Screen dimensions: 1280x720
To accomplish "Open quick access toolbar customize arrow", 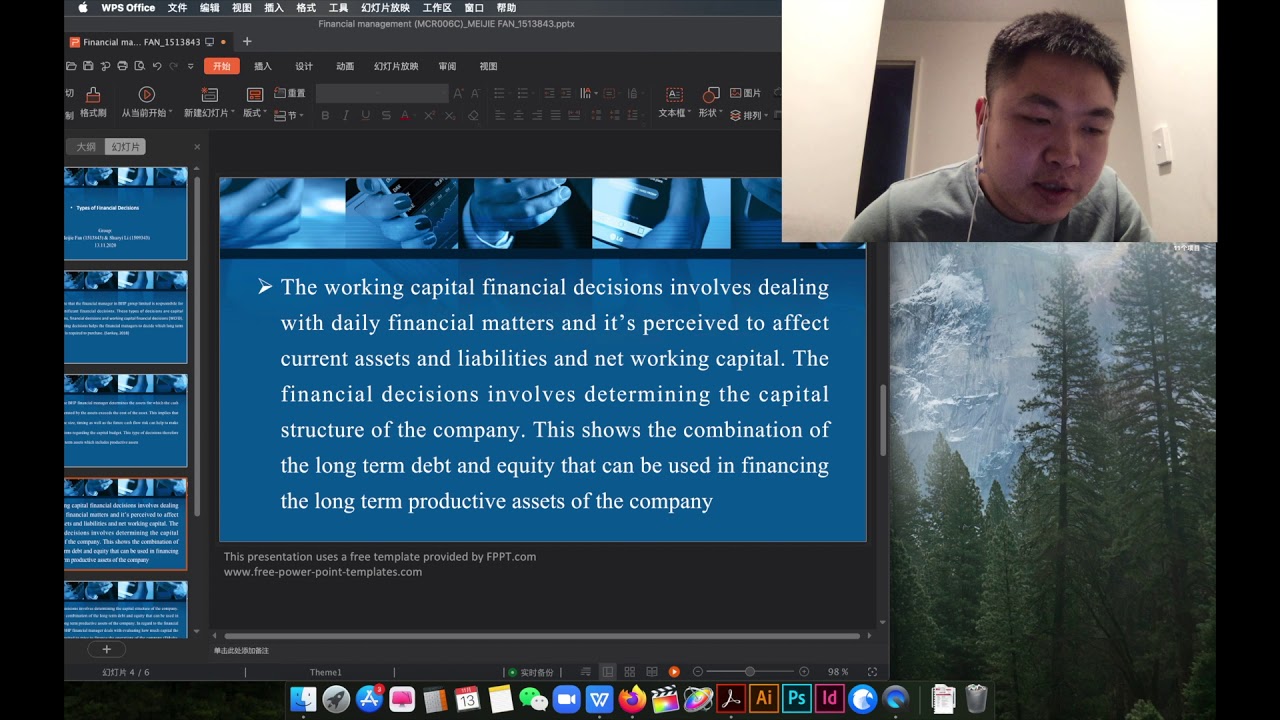I will [191, 66].
